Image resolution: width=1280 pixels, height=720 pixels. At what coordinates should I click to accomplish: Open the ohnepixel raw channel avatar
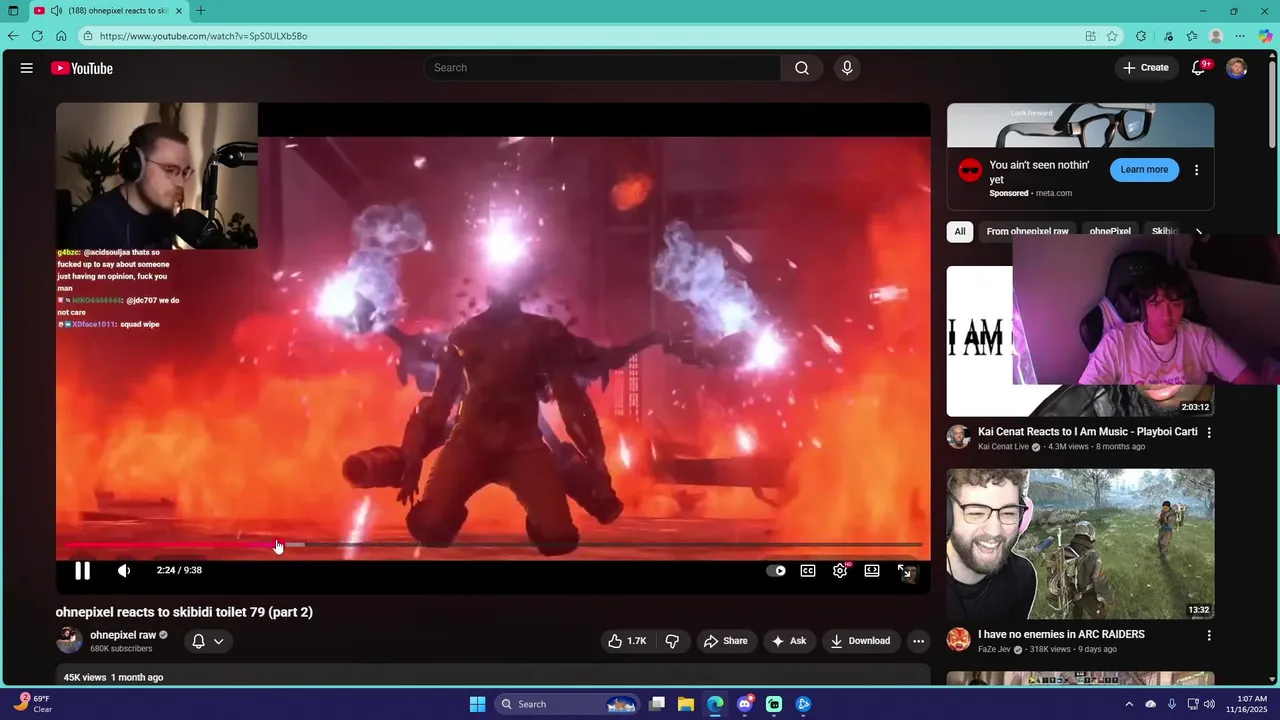69,641
